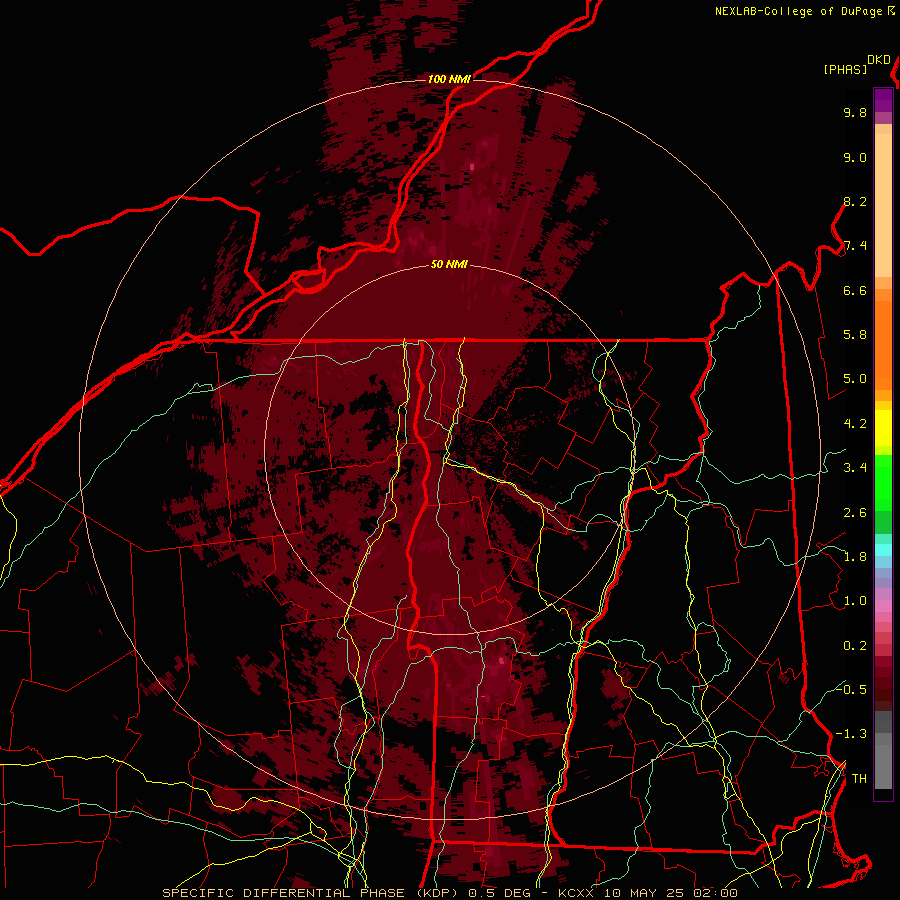Click the 0.2 legend value
The image size is (900, 900).
pos(855,646)
